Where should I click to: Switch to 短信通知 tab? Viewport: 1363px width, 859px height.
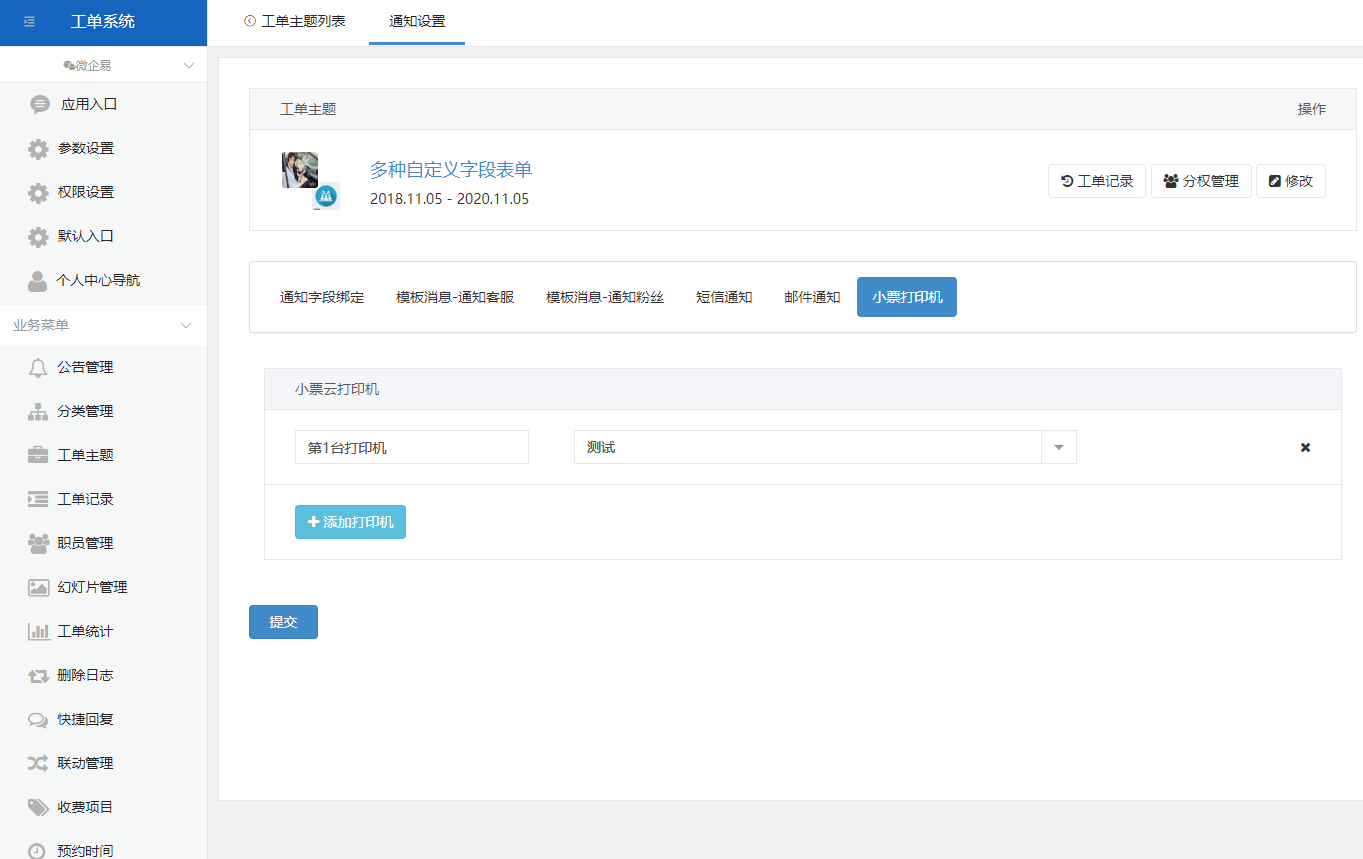click(724, 297)
